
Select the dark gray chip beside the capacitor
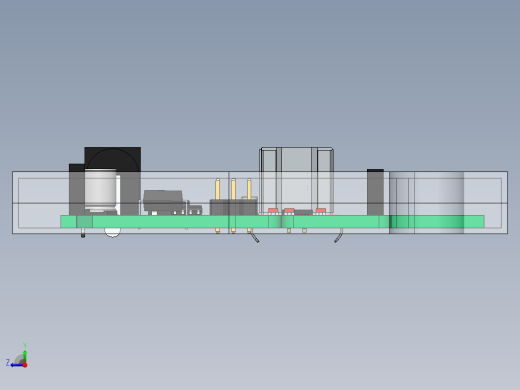point(163,201)
